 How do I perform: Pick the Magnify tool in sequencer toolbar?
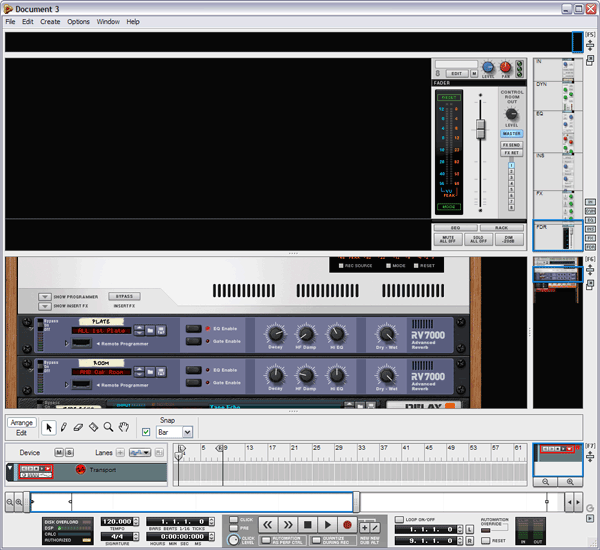(108, 427)
